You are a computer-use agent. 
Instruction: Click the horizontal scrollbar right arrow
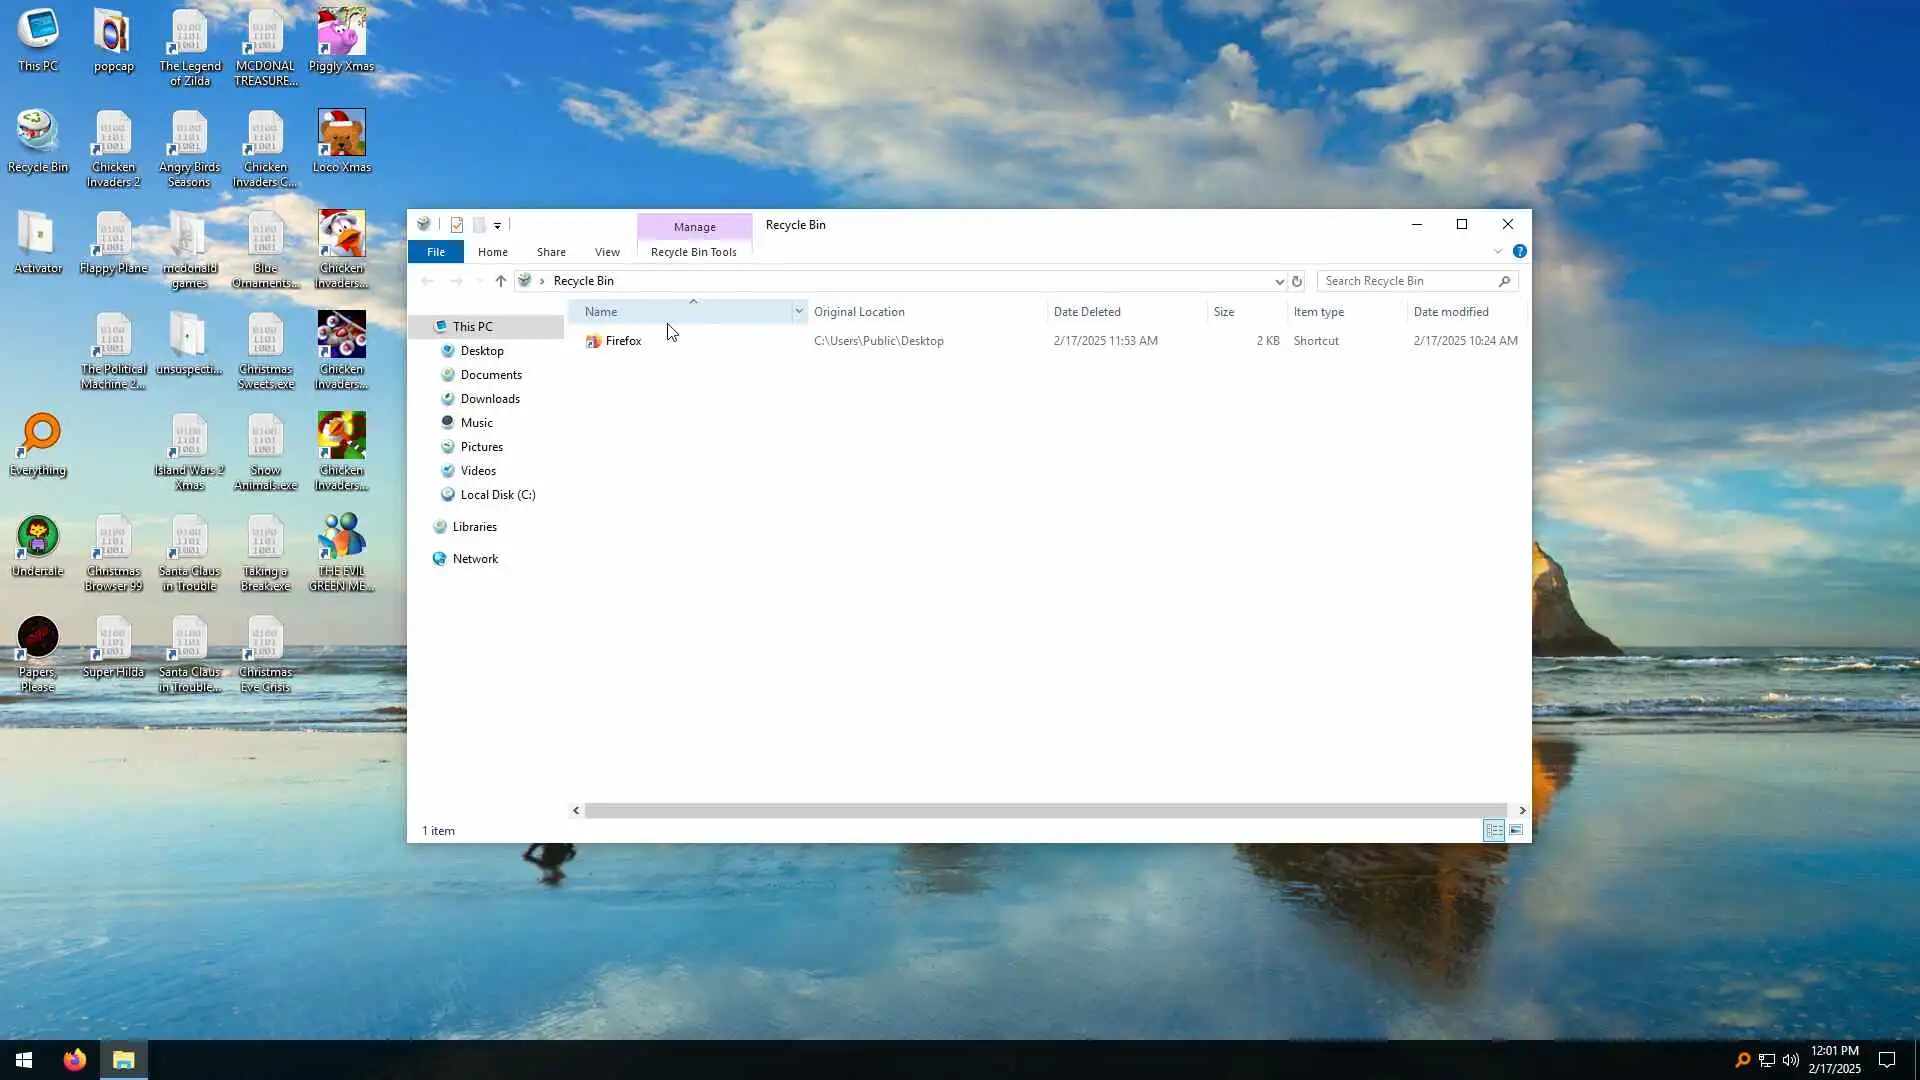point(1522,811)
